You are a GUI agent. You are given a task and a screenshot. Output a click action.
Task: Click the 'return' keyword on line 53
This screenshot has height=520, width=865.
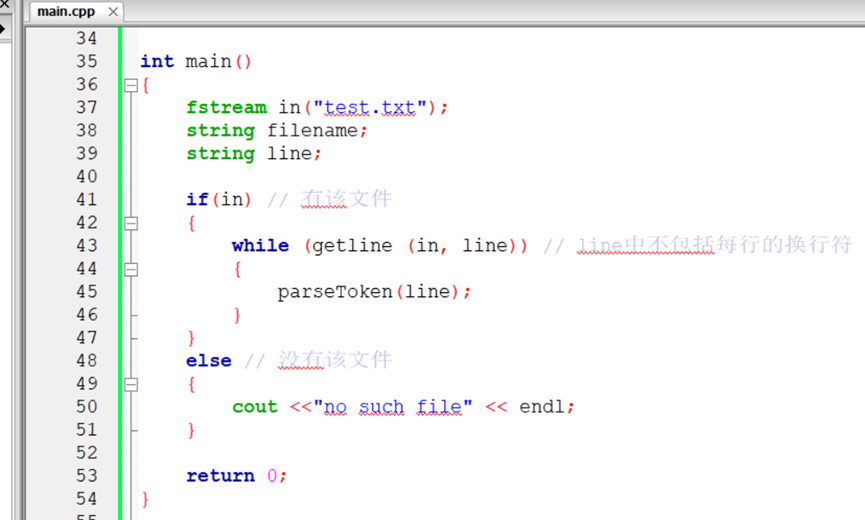221,475
